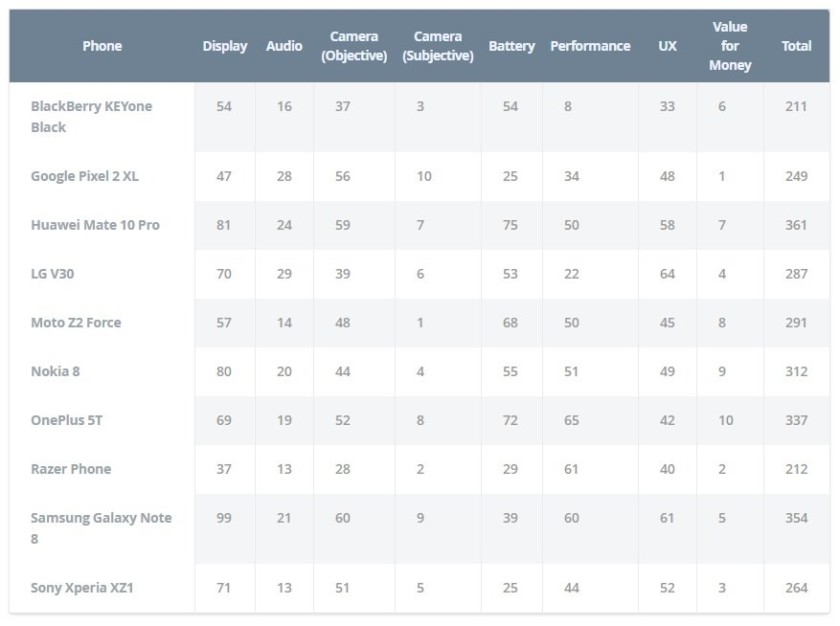Click the Sony Xperia XZ1 name
Screen dimensions: 840x626
click(82, 588)
